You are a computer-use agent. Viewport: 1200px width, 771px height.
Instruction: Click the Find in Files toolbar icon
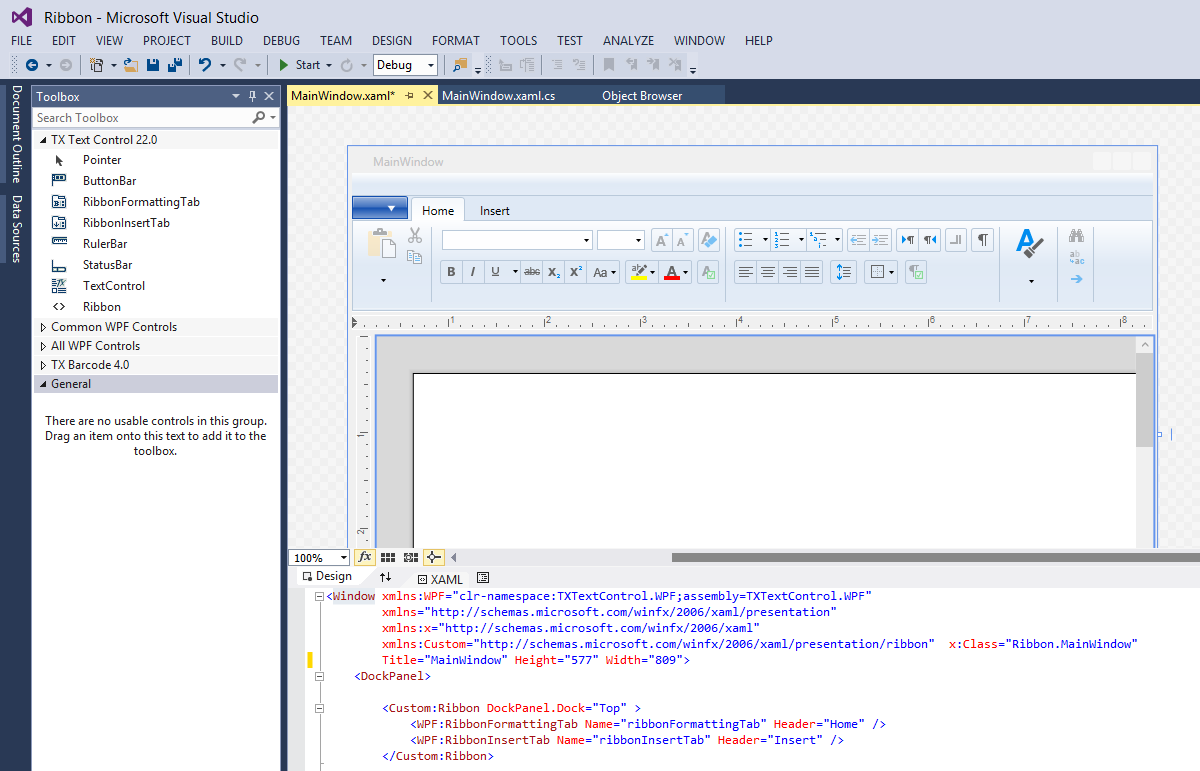[460, 65]
